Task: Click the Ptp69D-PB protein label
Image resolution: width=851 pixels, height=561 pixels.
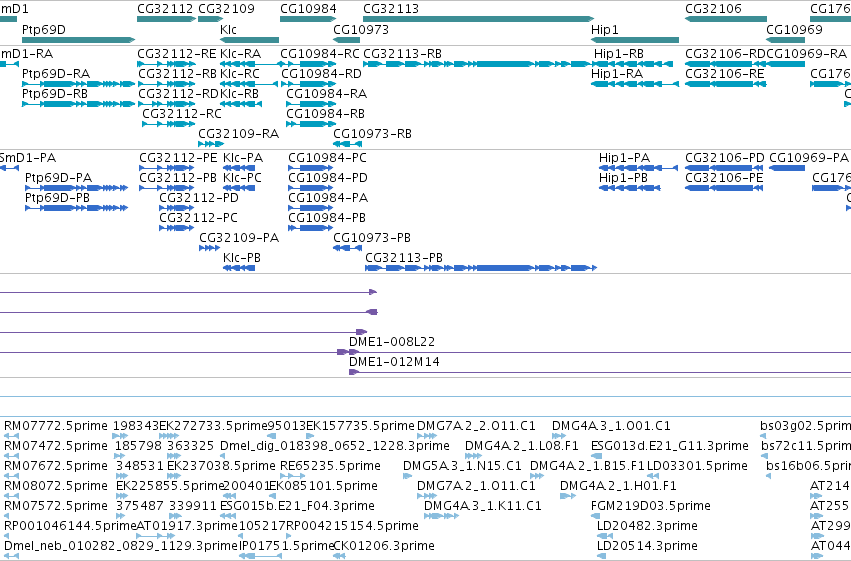Action: [x=58, y=197]
